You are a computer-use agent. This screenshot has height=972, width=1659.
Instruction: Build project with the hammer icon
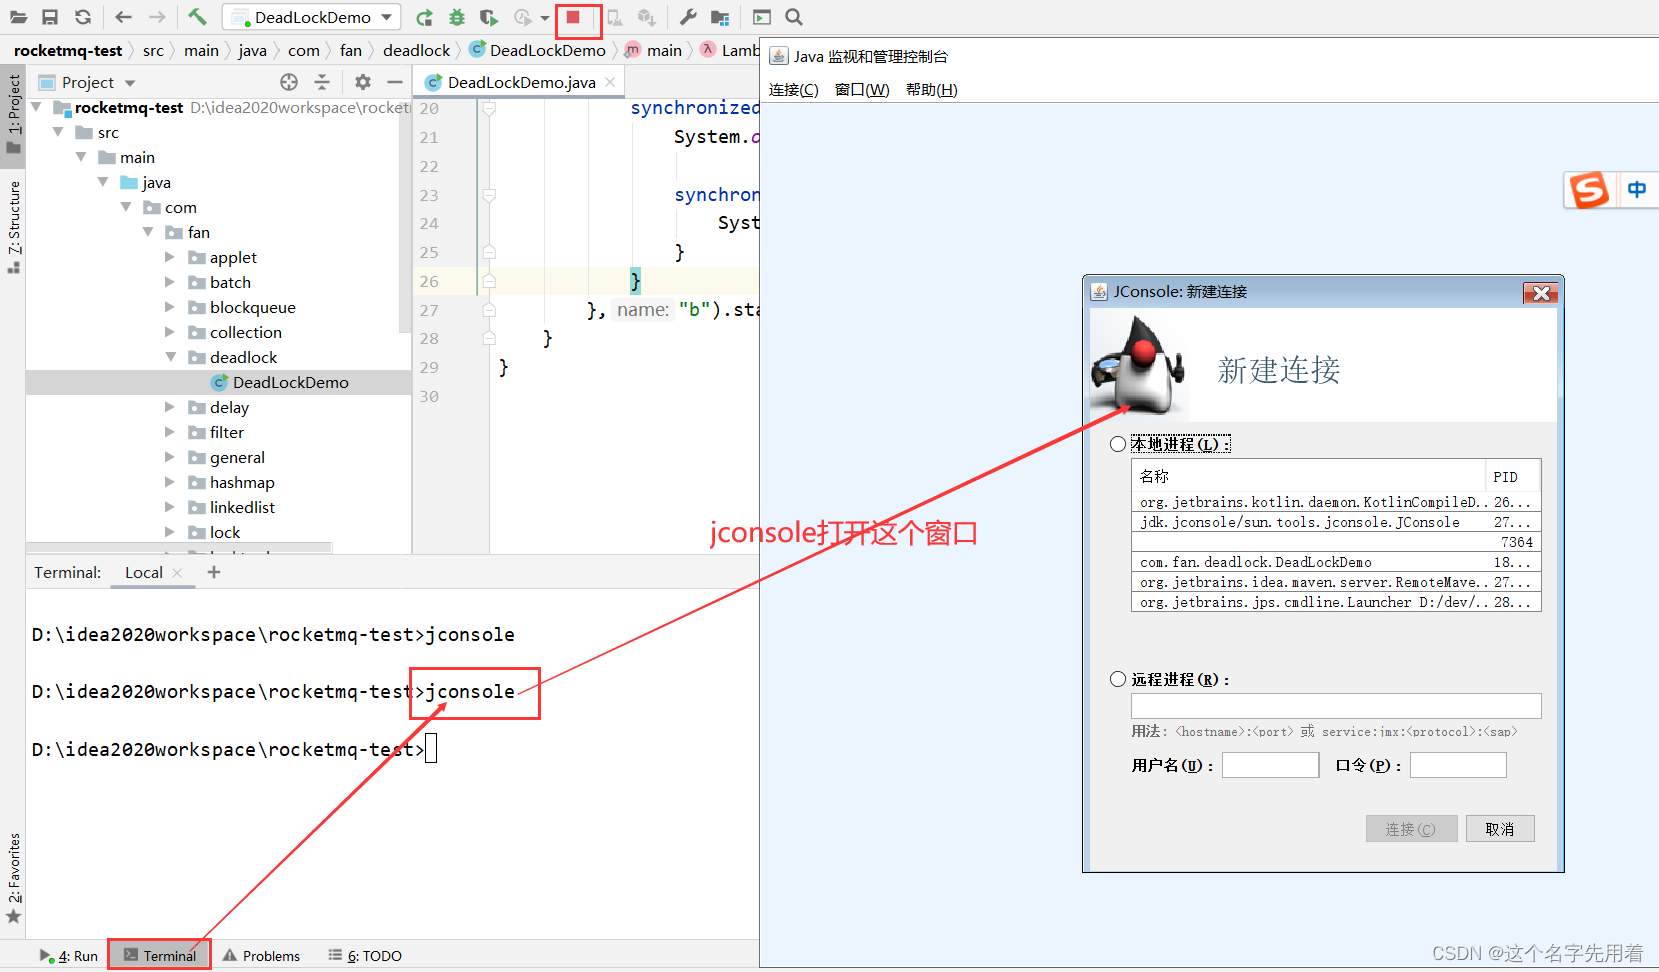tap(197, 17)
